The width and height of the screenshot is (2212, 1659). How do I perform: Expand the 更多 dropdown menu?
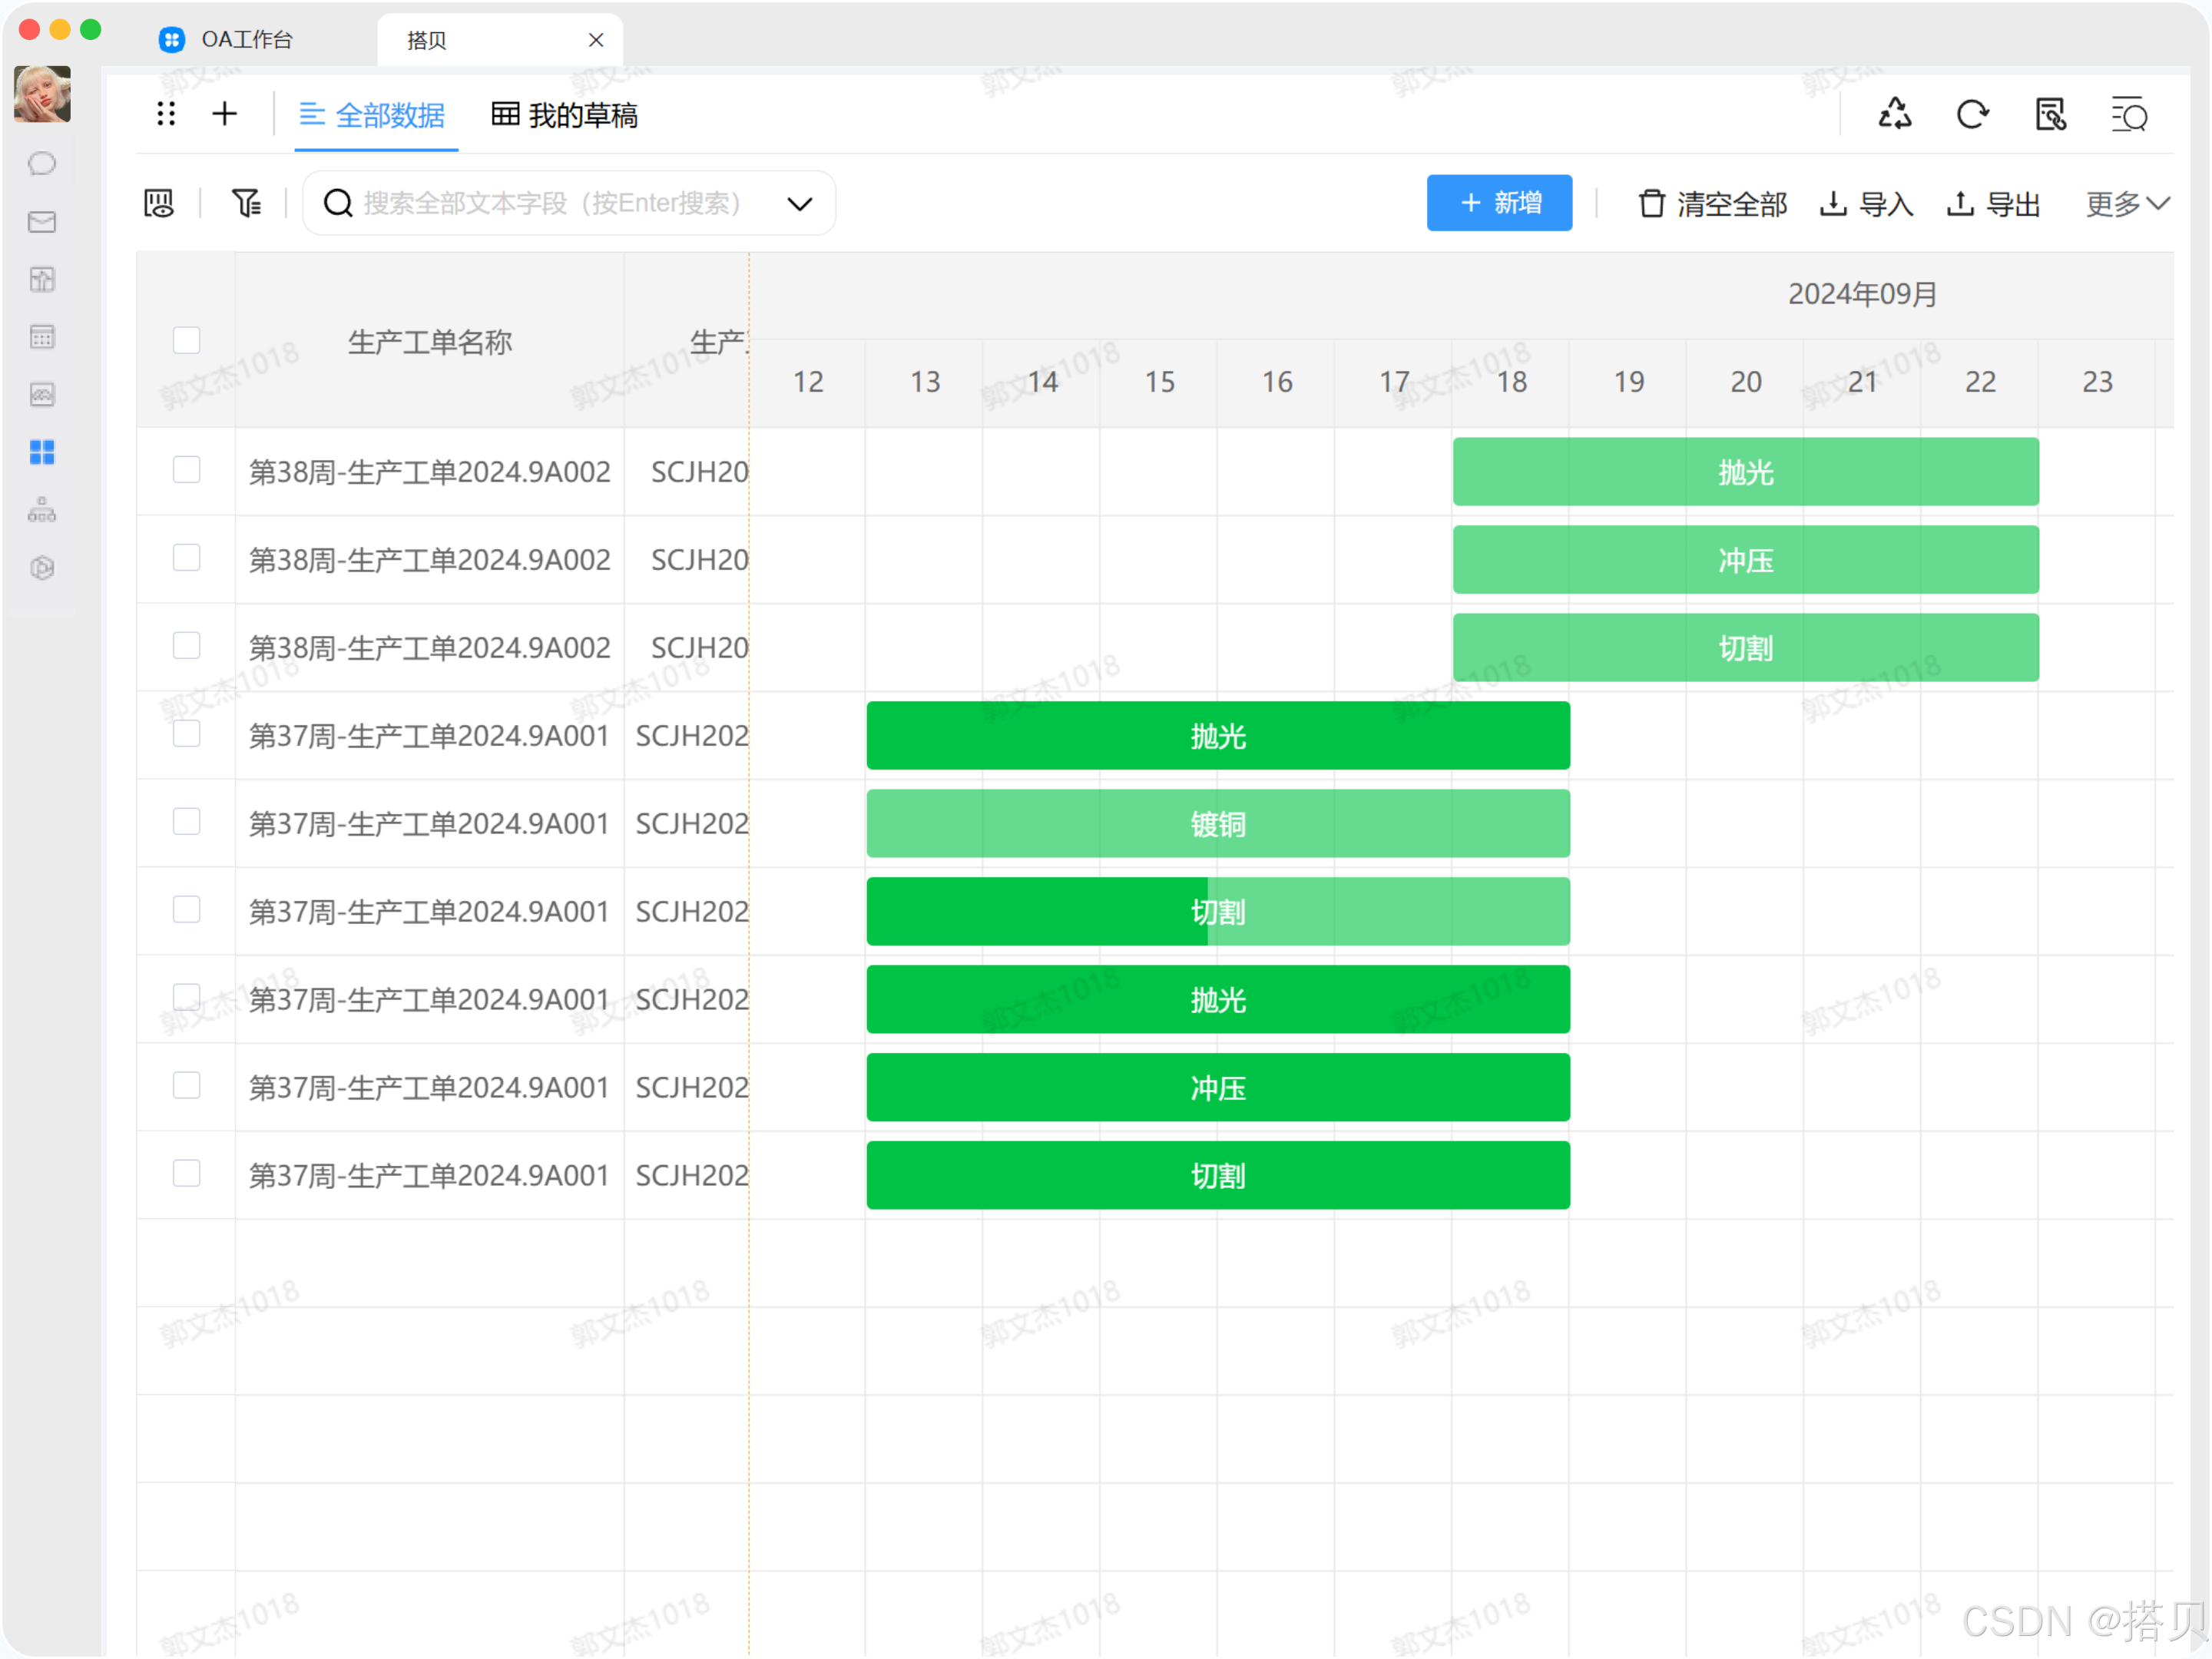2126,204
